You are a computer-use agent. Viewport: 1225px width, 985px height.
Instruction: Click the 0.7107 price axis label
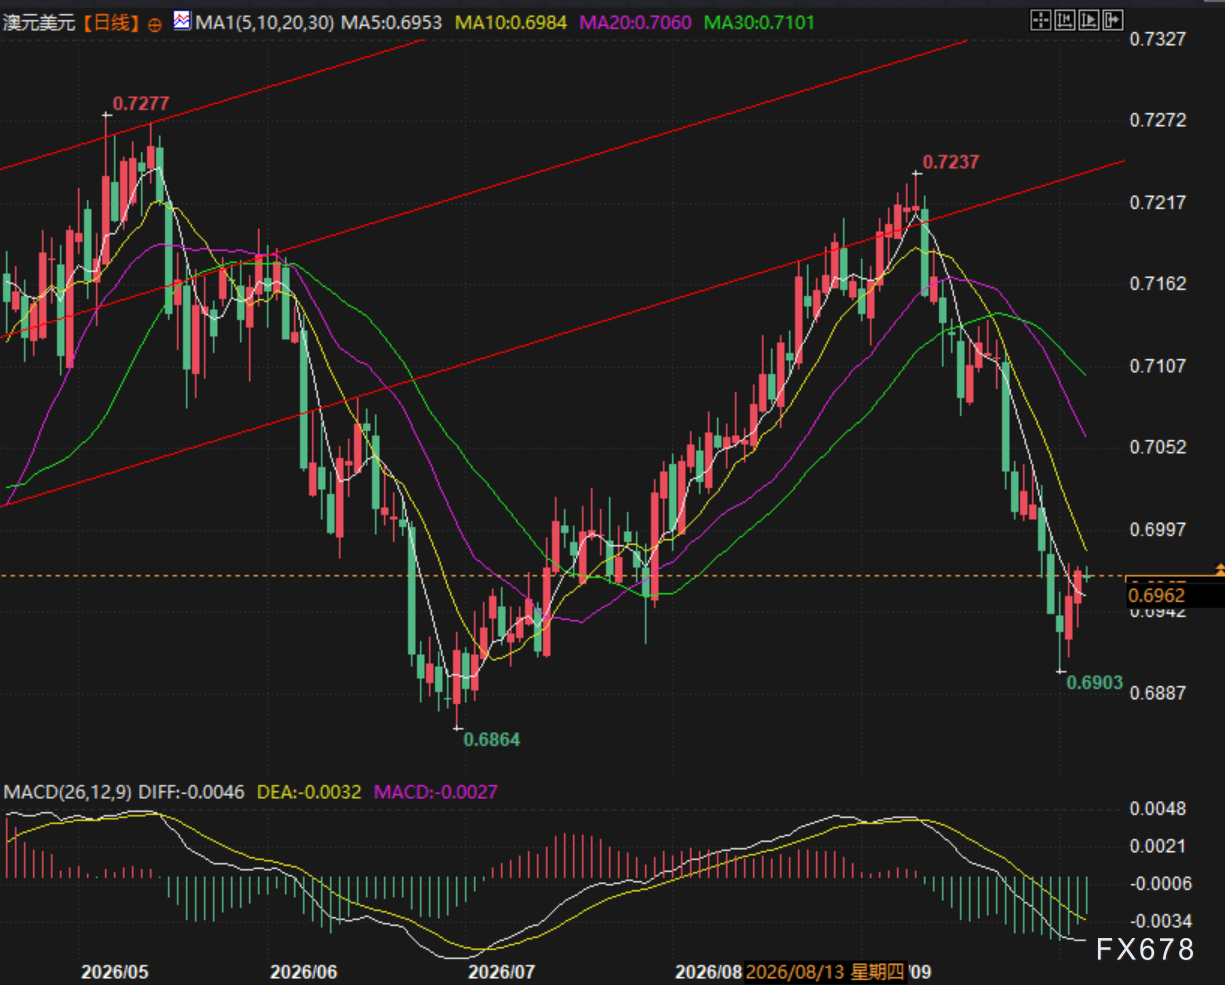[1157, 366]
